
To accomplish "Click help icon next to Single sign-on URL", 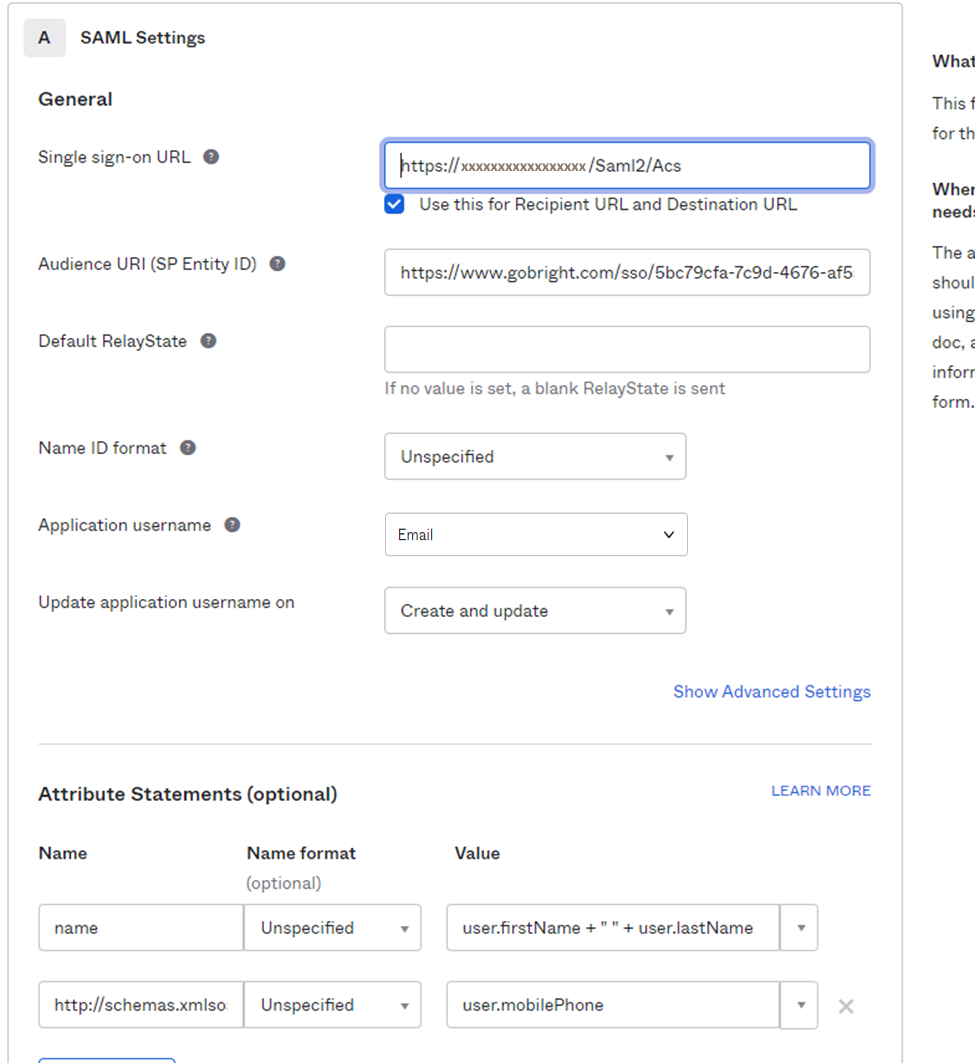I will tap(211, 157).
